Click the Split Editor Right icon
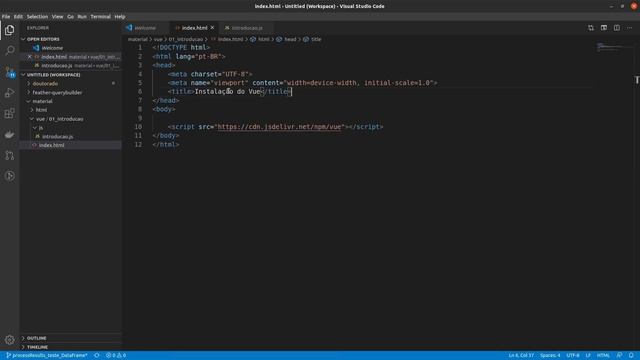 pyautogui.click(x=617, y=28)
